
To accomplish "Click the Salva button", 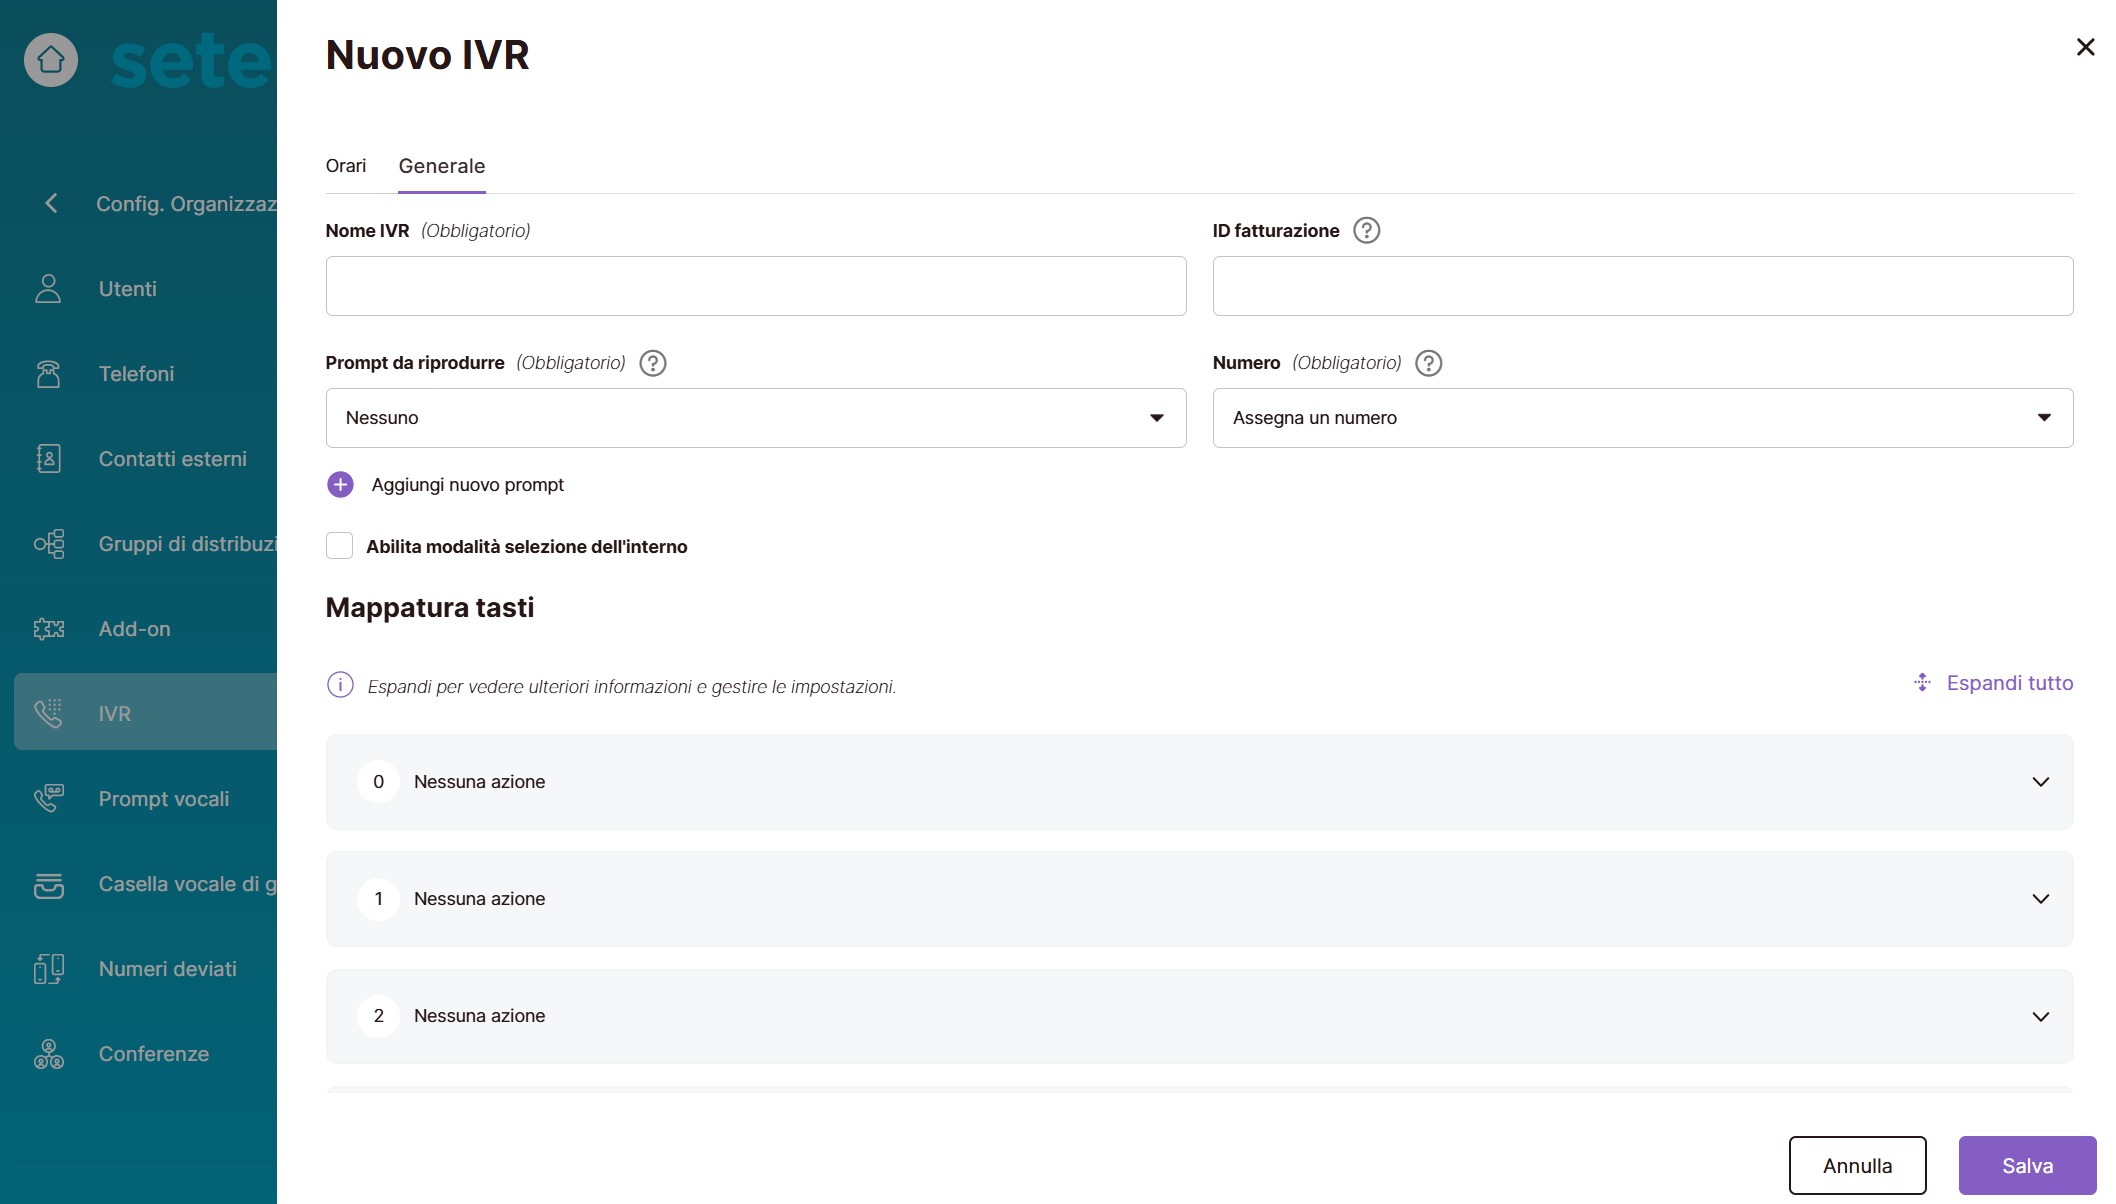I will [x=2026, y=1165].
